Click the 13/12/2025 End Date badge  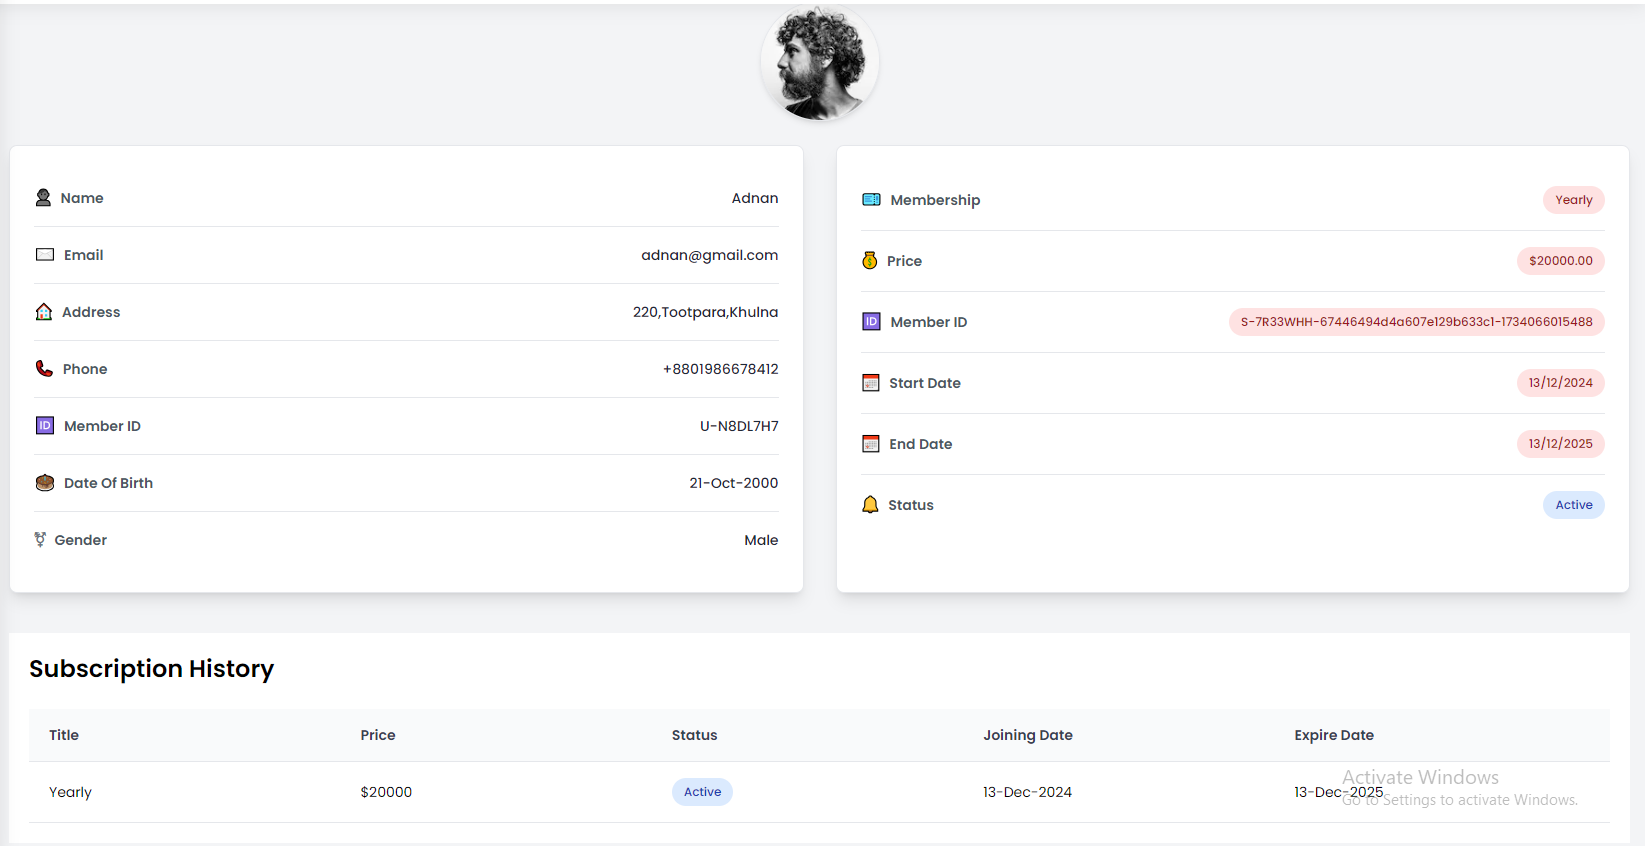pyautogui.click(x=1560, y=444)
